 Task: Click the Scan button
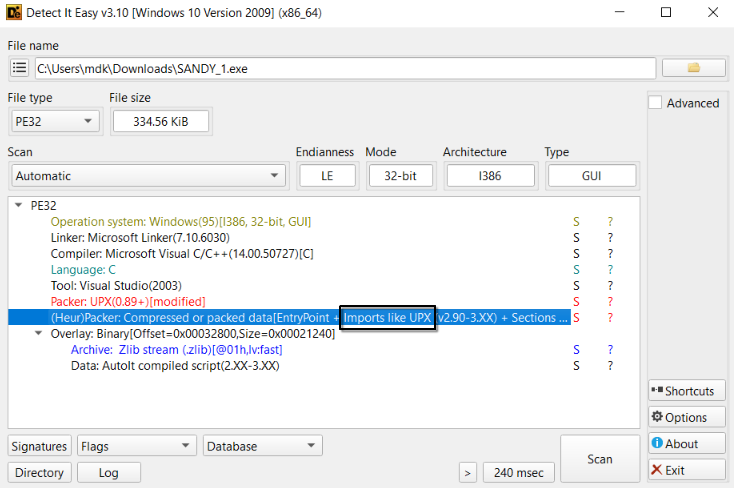click(599, 459)
